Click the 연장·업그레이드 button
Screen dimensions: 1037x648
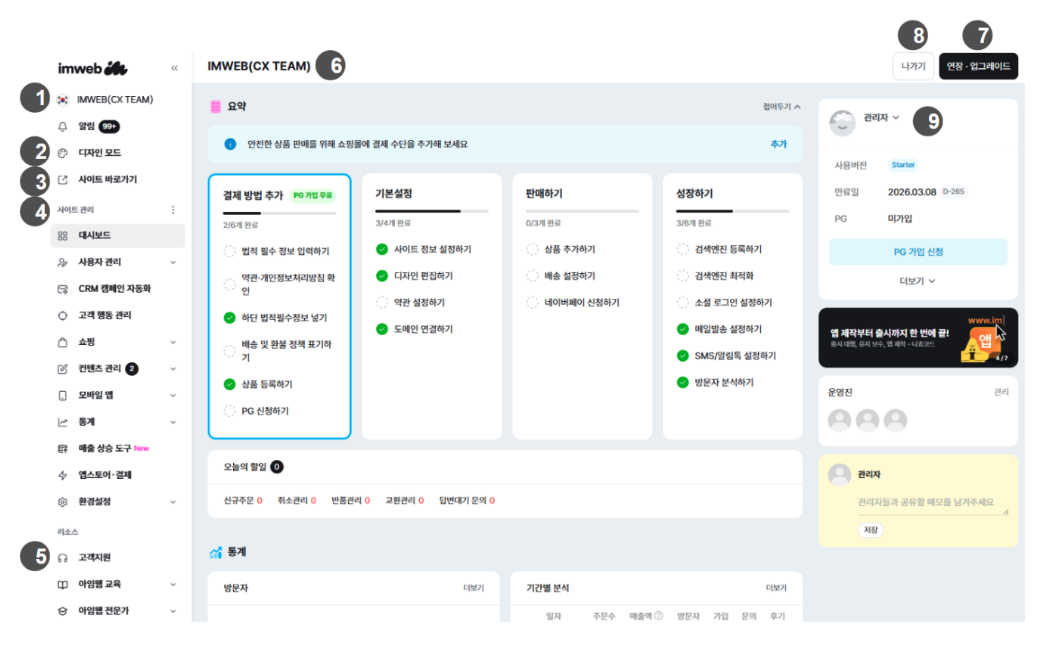(x=978, y=66)
